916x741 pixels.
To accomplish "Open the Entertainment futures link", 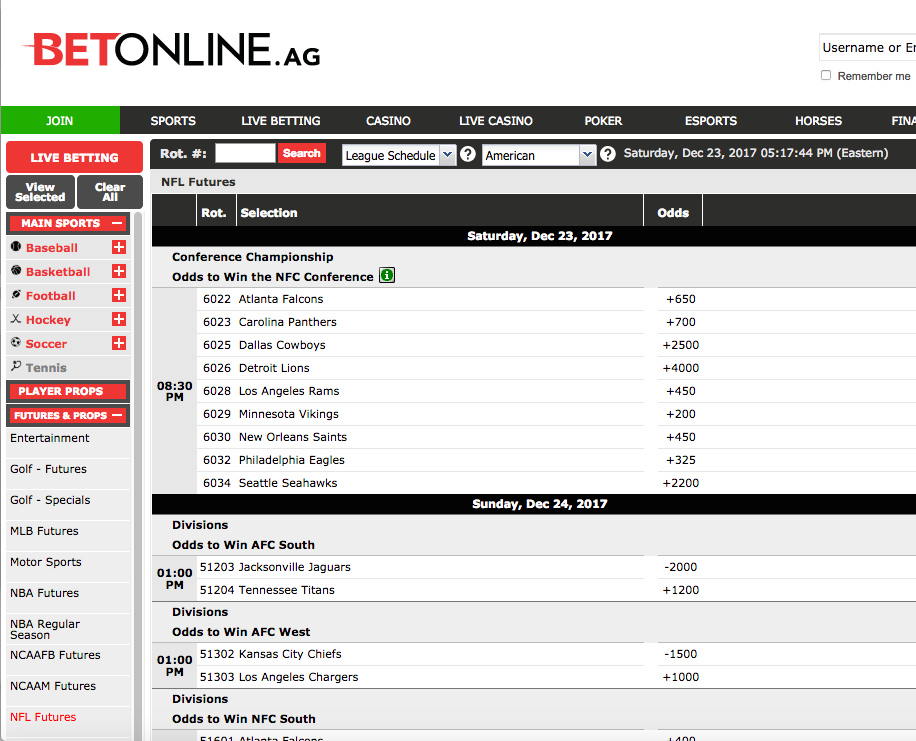I will [x=50, y=438].
